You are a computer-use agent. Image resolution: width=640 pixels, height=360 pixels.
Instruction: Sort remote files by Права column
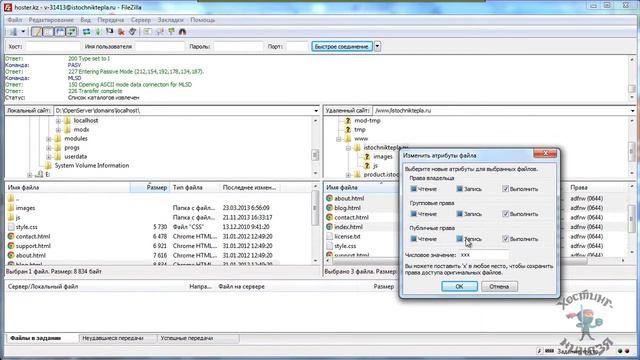point(598,187)
